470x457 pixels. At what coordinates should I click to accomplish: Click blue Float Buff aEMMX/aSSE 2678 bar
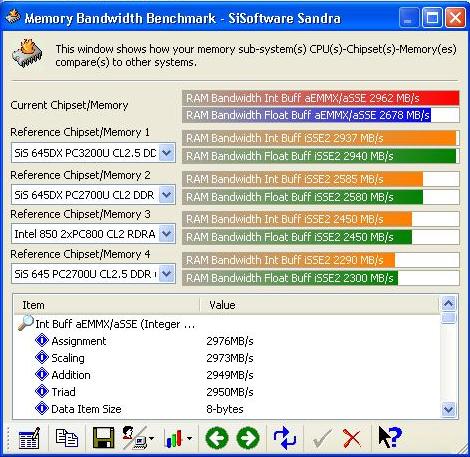(307, 115)
